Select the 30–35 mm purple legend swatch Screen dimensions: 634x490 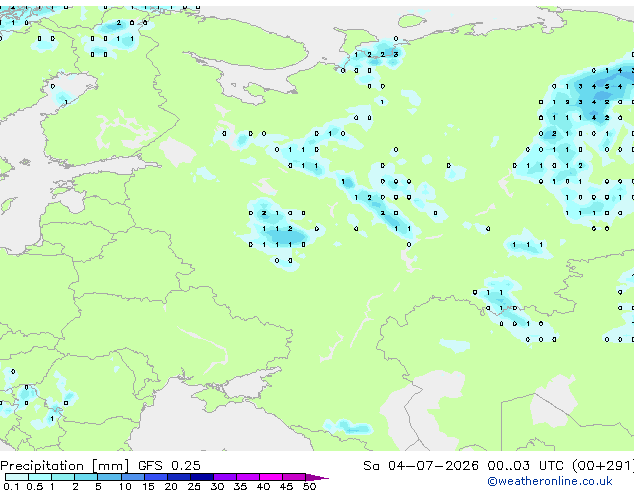(224, 477)
